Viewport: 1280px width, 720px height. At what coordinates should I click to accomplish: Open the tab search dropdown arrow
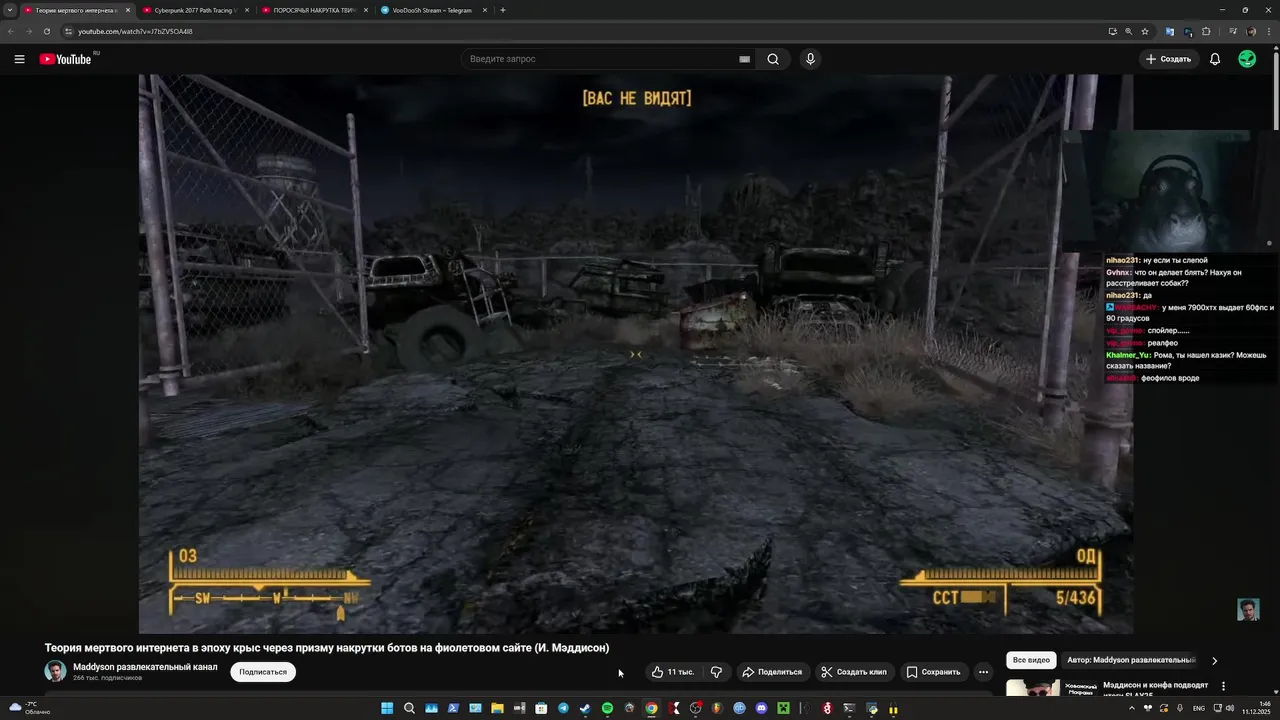(10, 10)
